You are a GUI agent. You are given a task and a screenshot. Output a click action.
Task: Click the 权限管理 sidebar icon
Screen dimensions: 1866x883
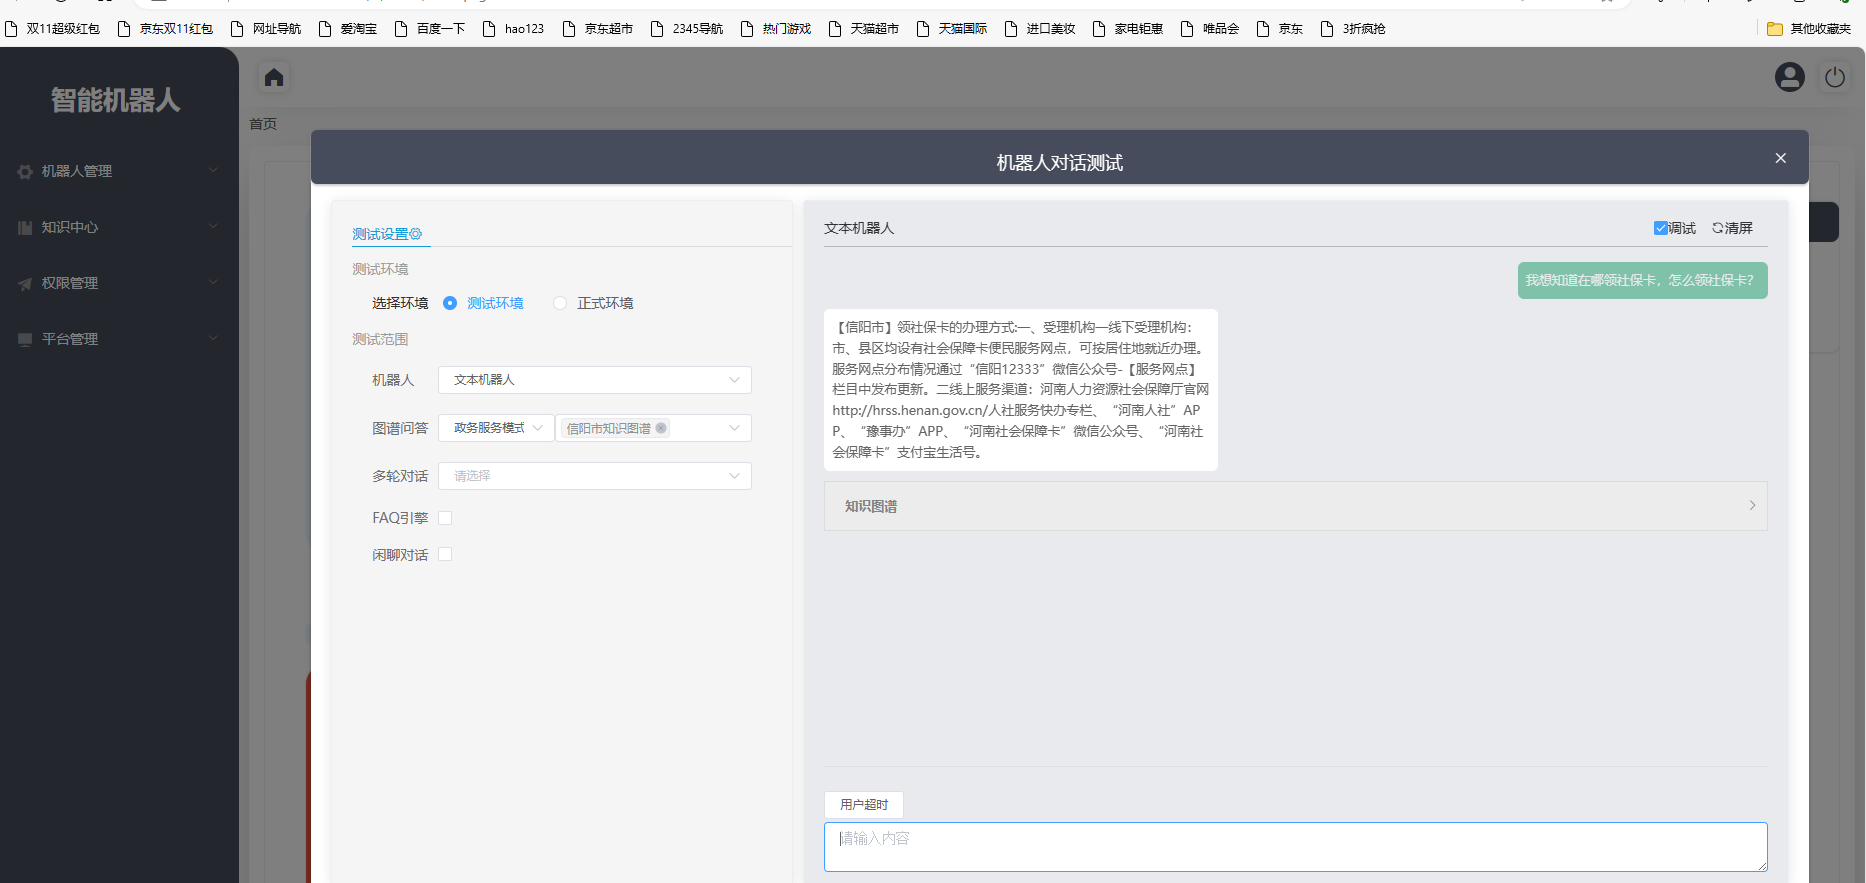[25, 284]
